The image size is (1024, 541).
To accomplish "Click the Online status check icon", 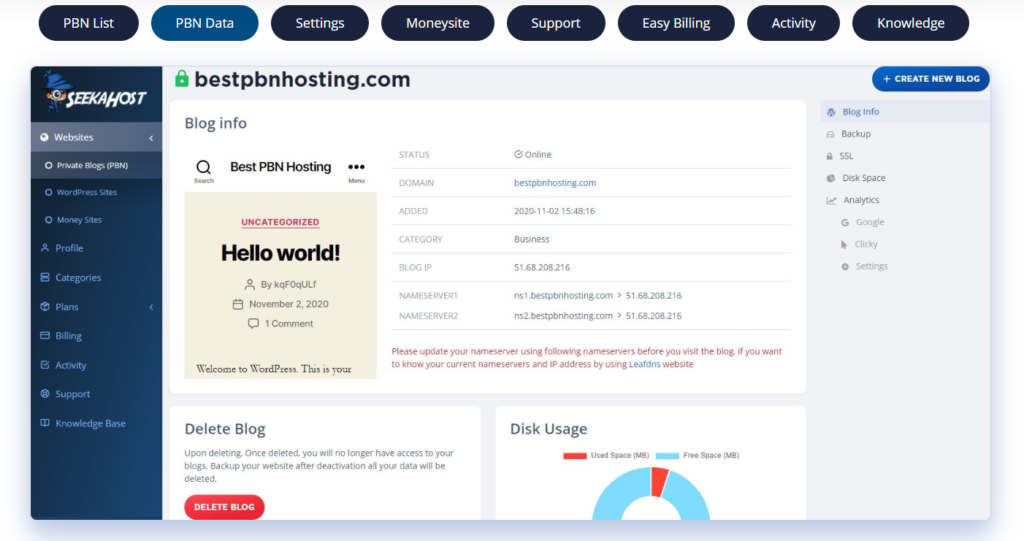I will pyautogui.click(x=518, y=154).
